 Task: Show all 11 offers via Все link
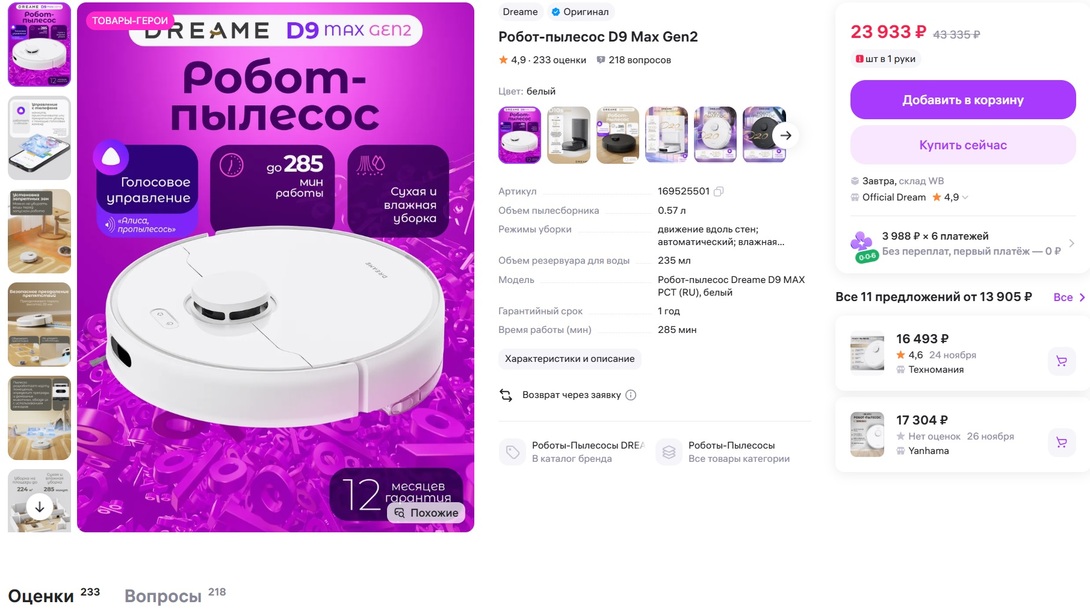coord(1069,297)
